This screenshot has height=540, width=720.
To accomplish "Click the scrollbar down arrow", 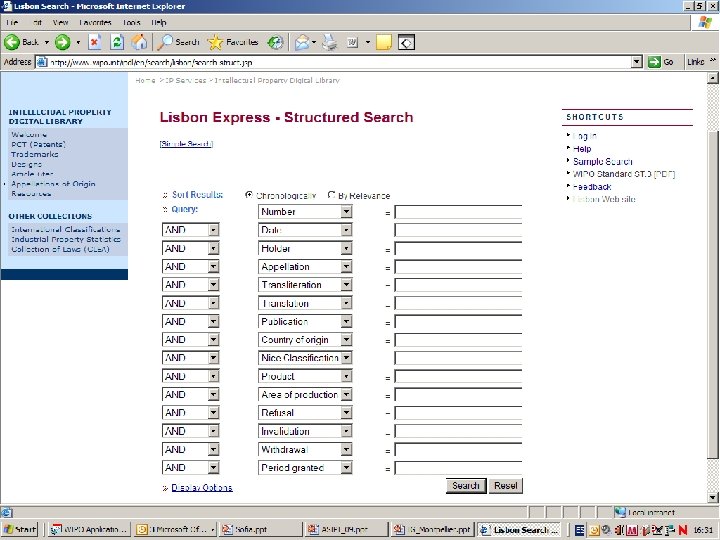I will click(713, 498).
